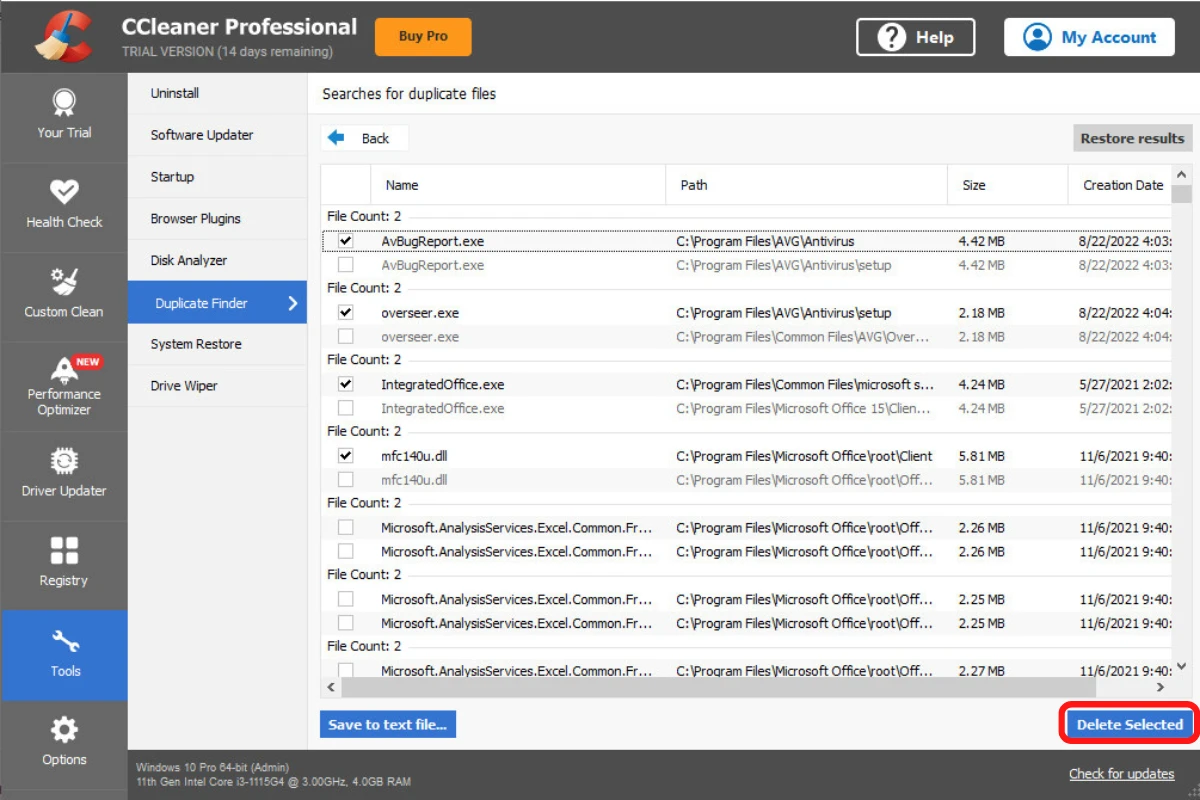Uncheck mfc140u.dll in the root\Client folder

345,456
